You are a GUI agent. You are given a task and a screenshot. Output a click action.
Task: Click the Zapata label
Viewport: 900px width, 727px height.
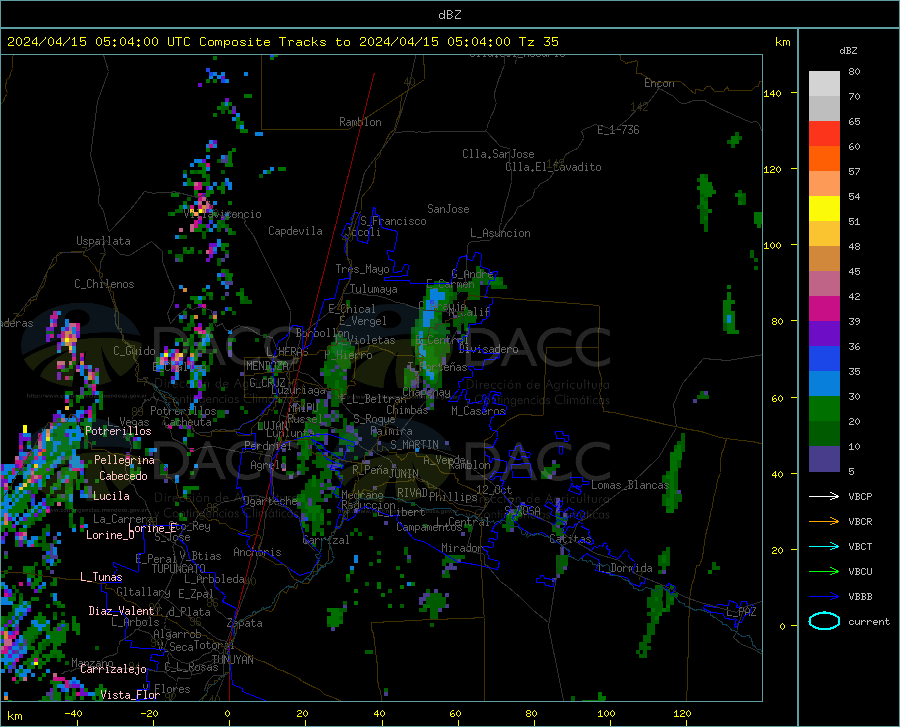click(x=245, y=623)
